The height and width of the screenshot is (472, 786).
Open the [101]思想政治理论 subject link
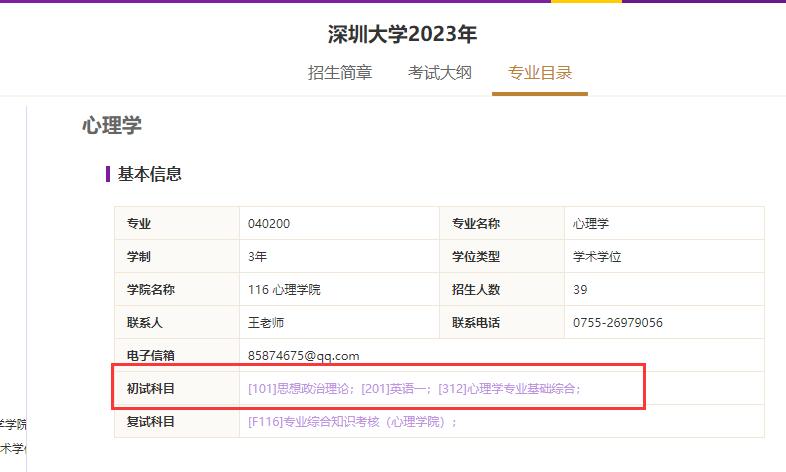click(x=299, y=388)
